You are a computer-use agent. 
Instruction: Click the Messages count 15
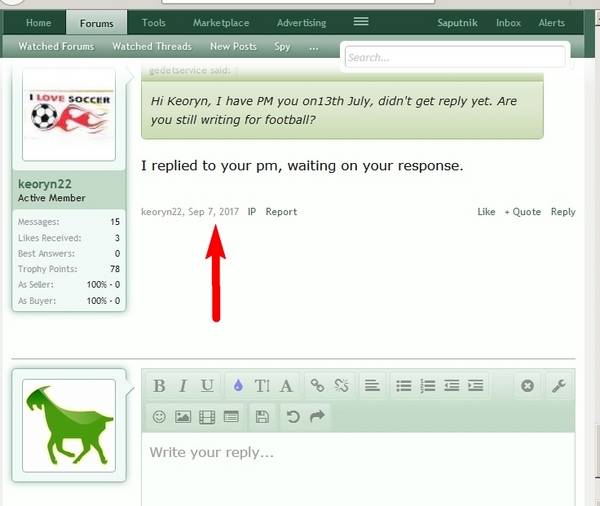pos(115,222)
